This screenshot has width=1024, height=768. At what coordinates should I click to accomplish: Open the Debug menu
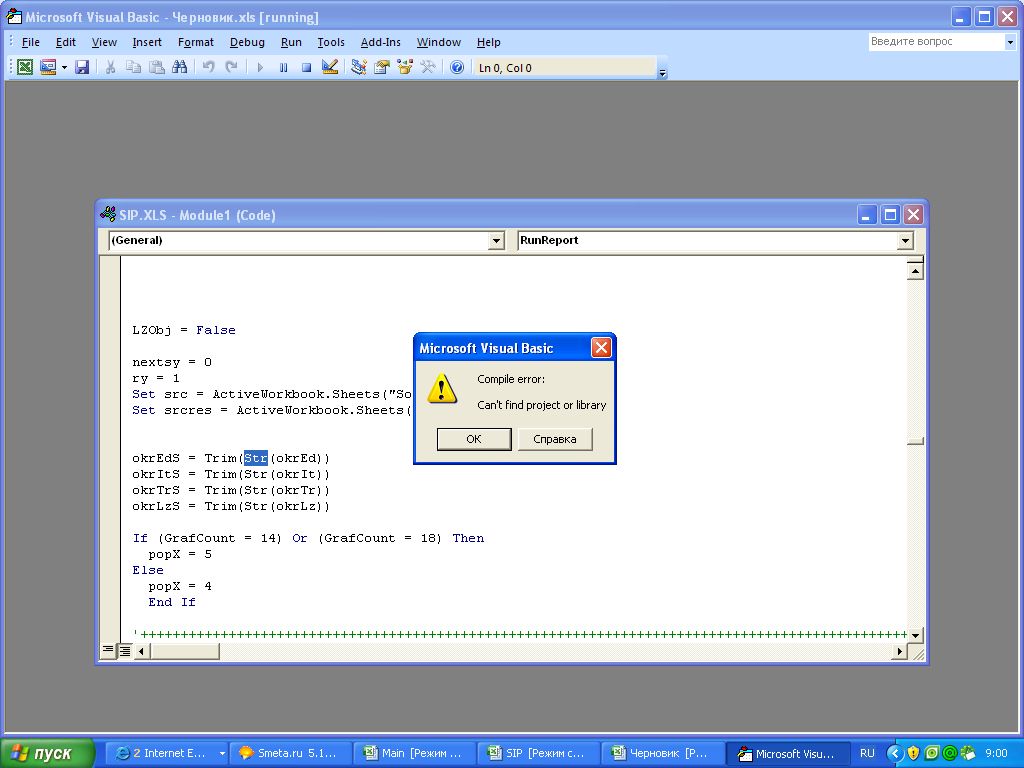(247, 42)
